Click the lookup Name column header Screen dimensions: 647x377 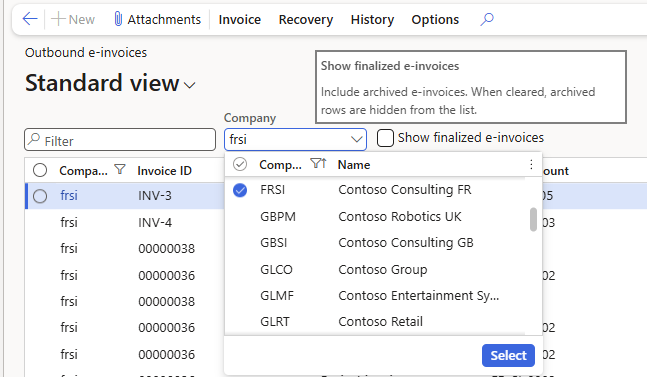point(354,165)
